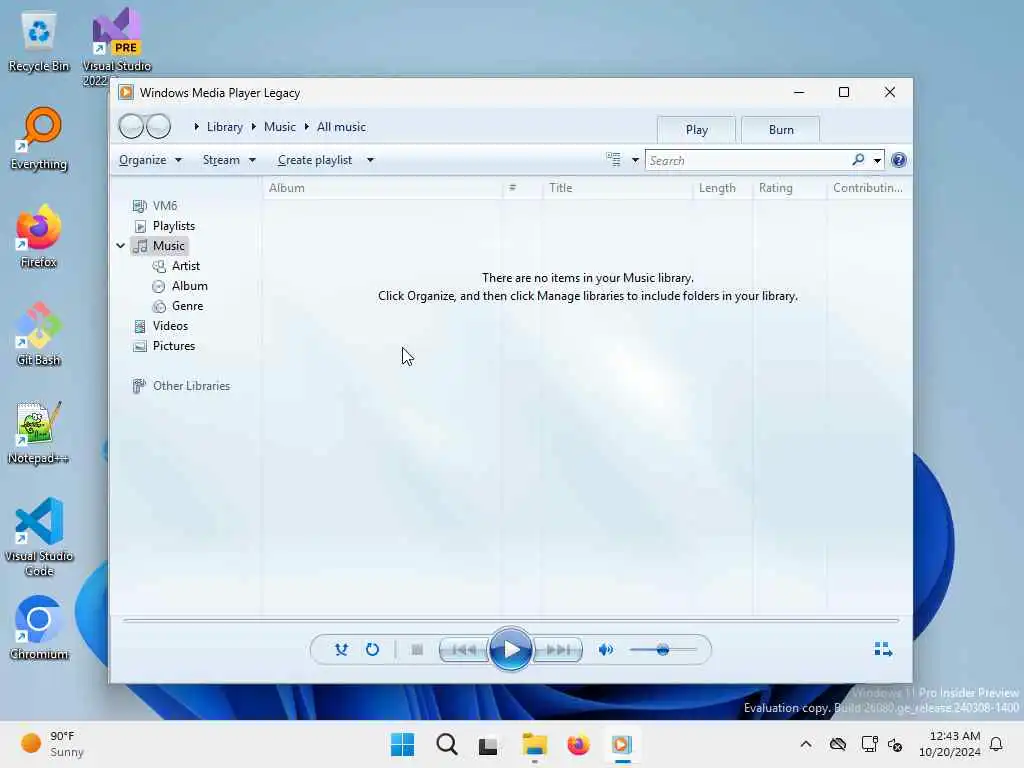Expand the arrow before Library breadcrumb

click(196, 127)
